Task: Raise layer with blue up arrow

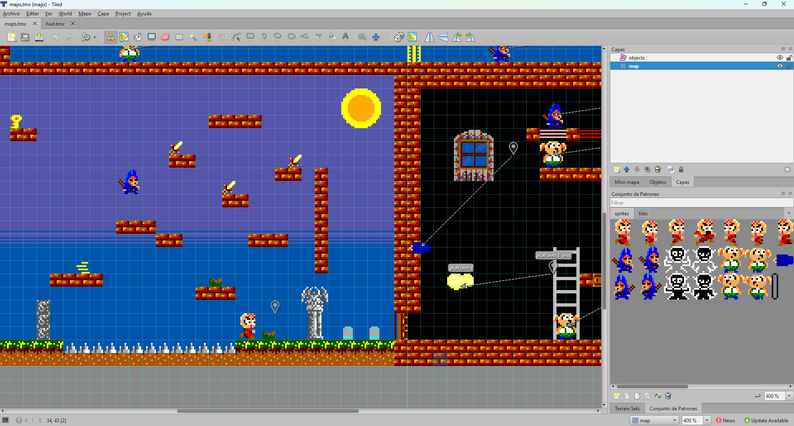Action: click(x=627, y=170)
